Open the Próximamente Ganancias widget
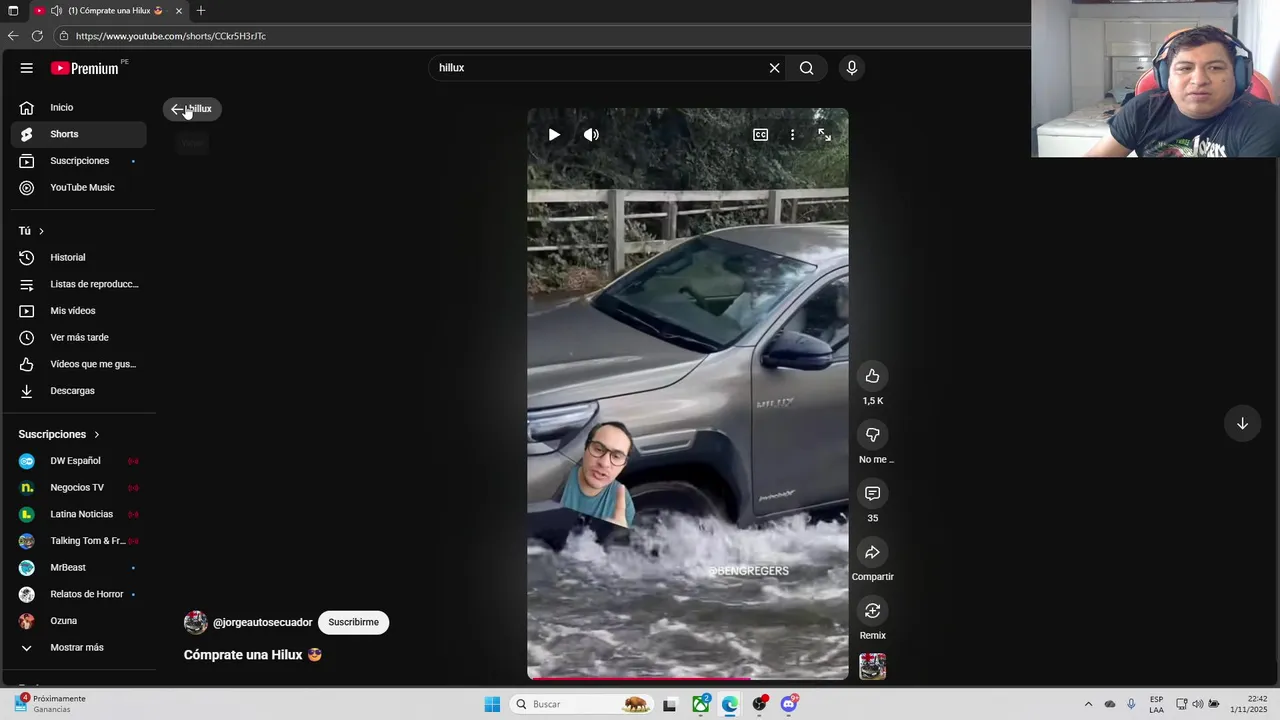The image size is (1280, 720). pyautogui.click(x=50, y=704)
